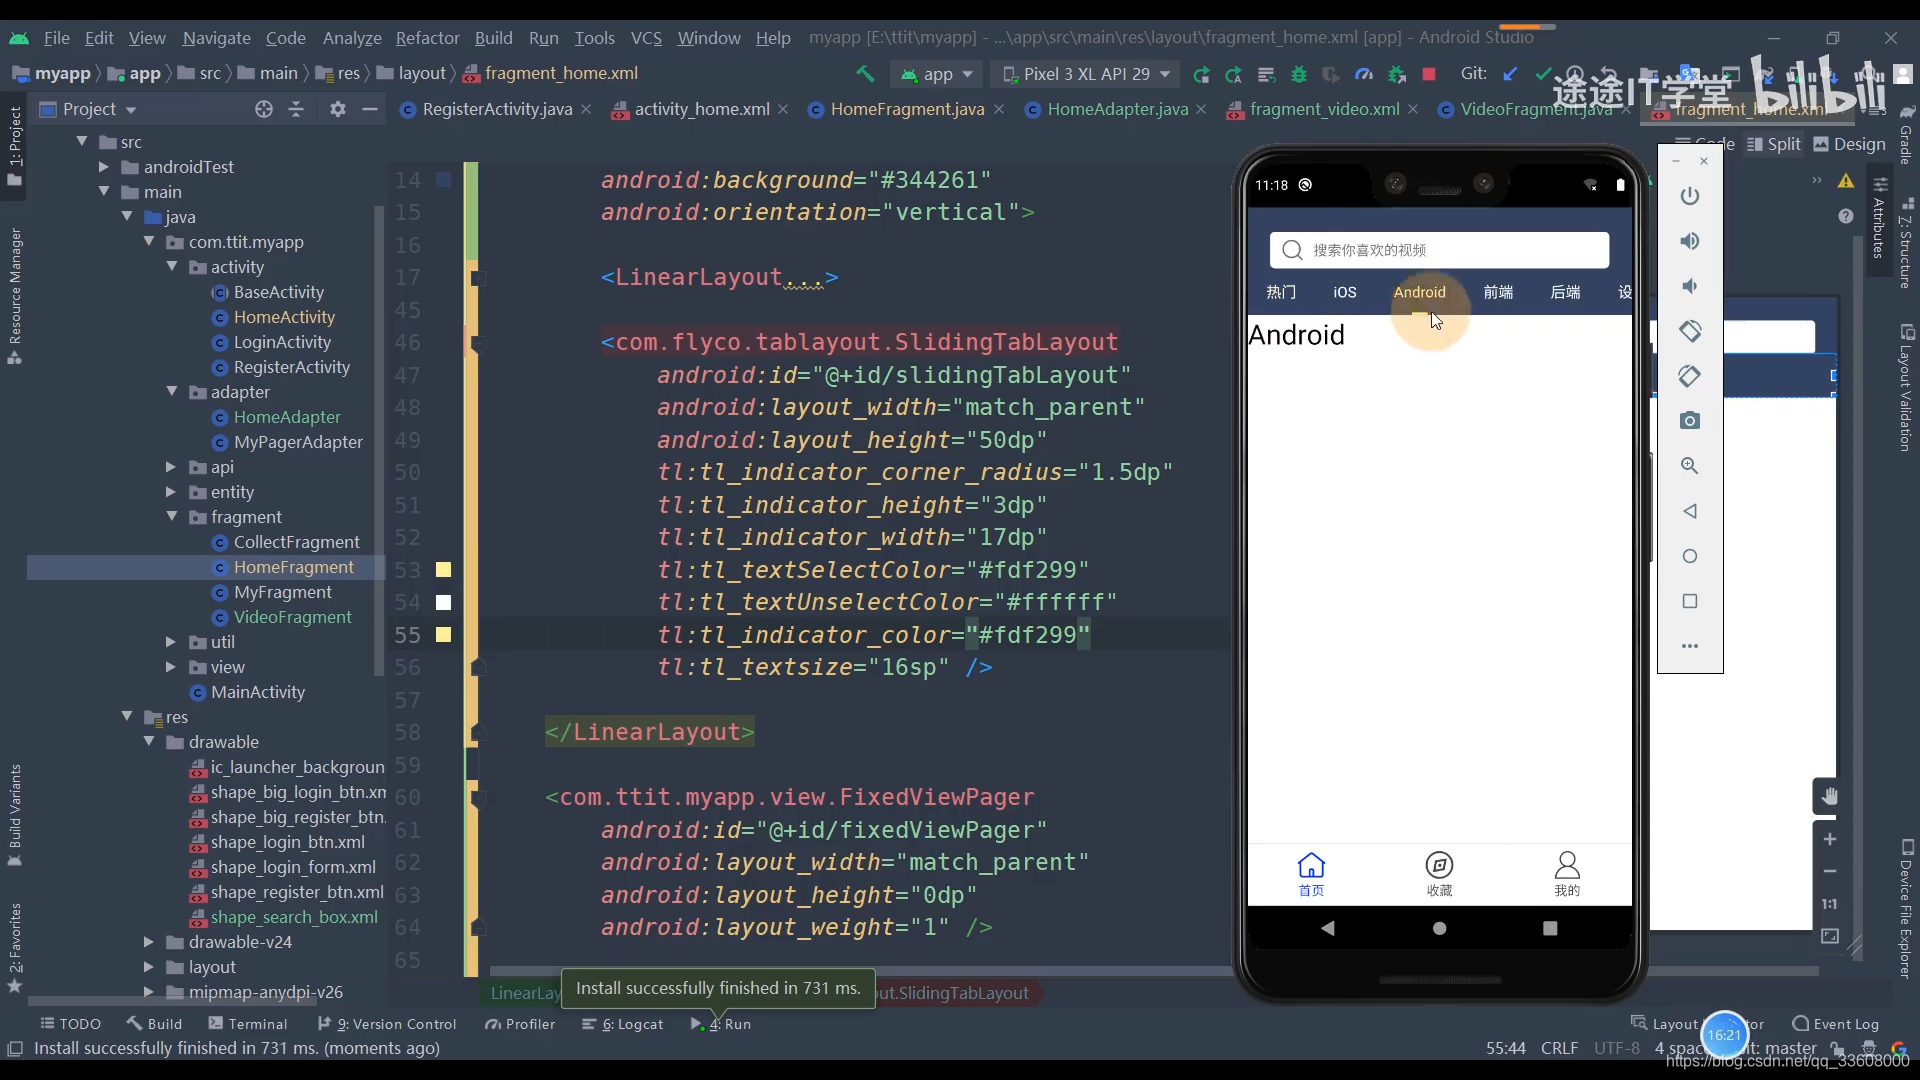
Task: Hide the Project panel with minus icon
Action: coord(370,109)
